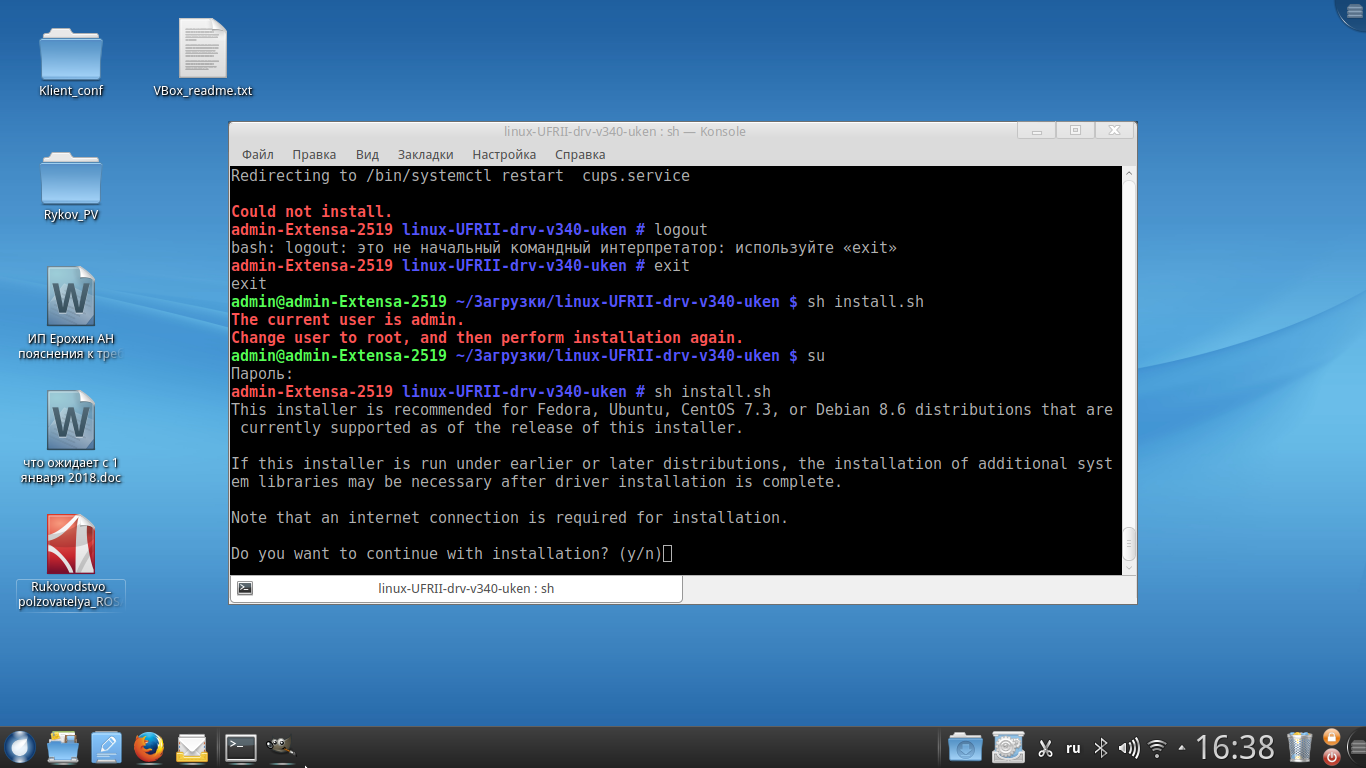Open the Файл menu in Konsole
Screen dimensions: 1366x768
[x=257, y=155]
